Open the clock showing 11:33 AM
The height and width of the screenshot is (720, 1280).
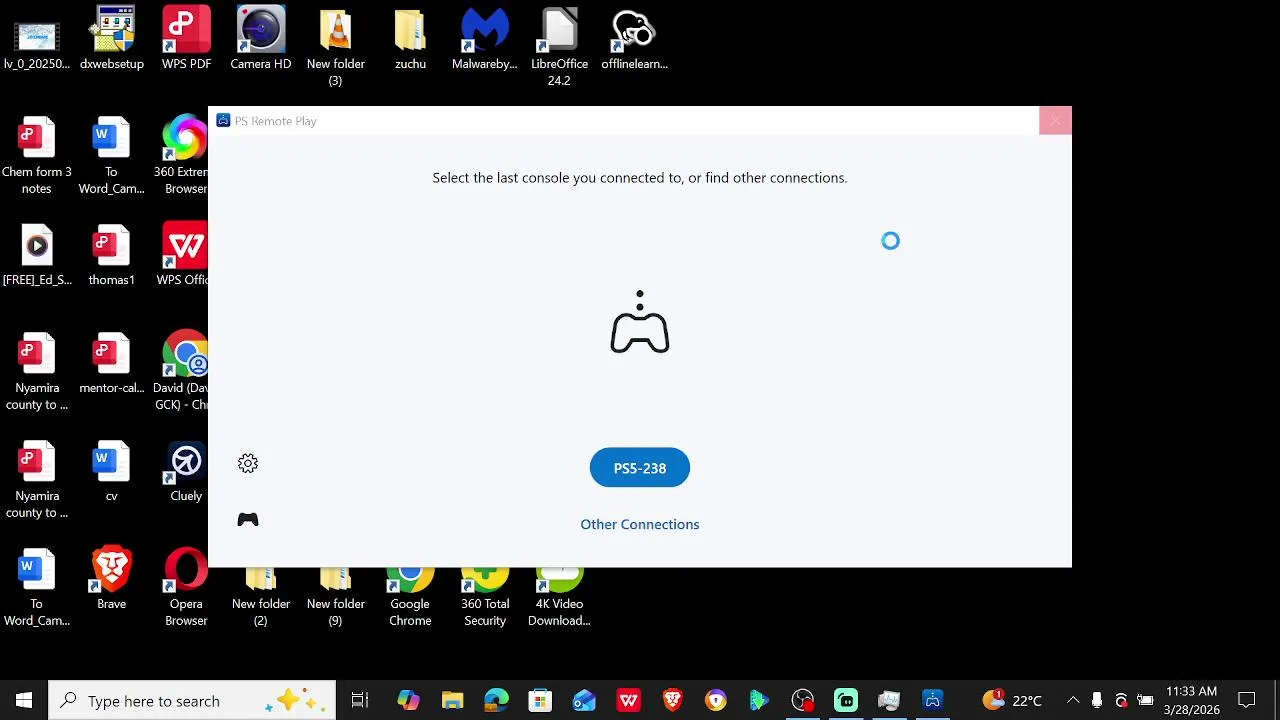(1192, 700)
